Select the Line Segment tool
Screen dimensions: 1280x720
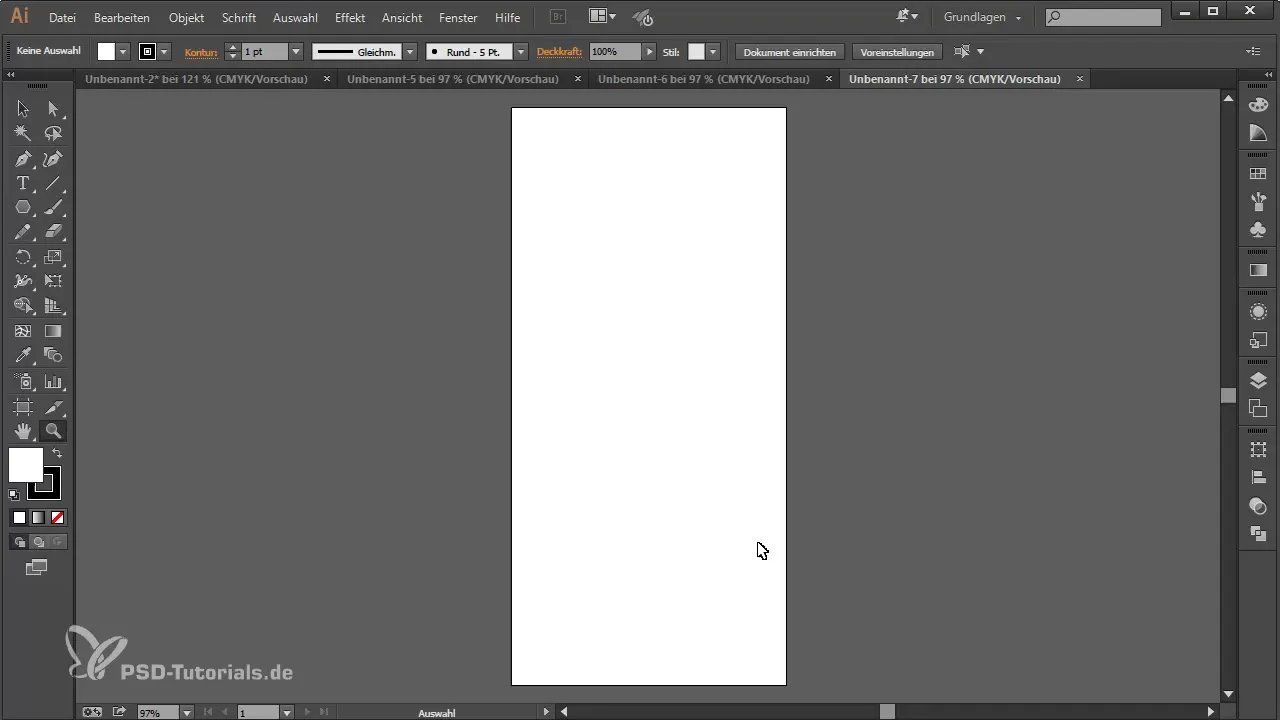tap(53, 184)
